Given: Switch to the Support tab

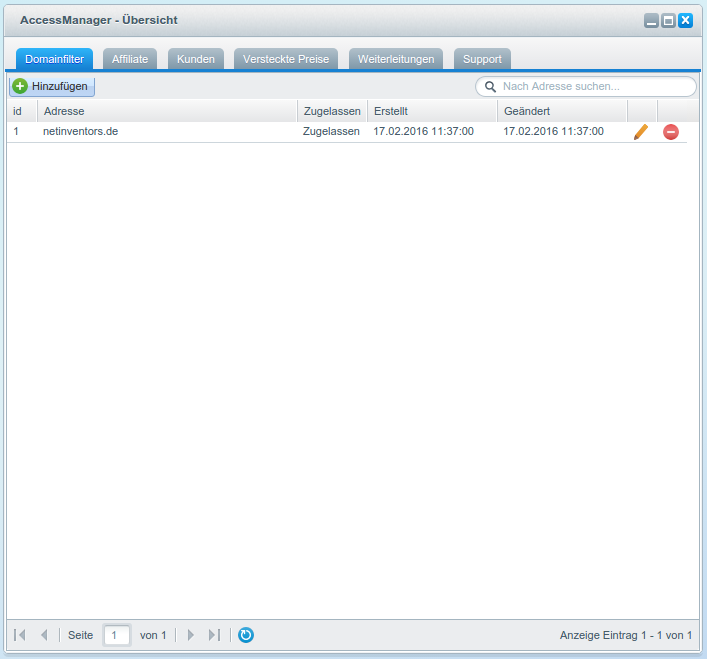Looking at the screenshot, I should [x=482, y=59].
